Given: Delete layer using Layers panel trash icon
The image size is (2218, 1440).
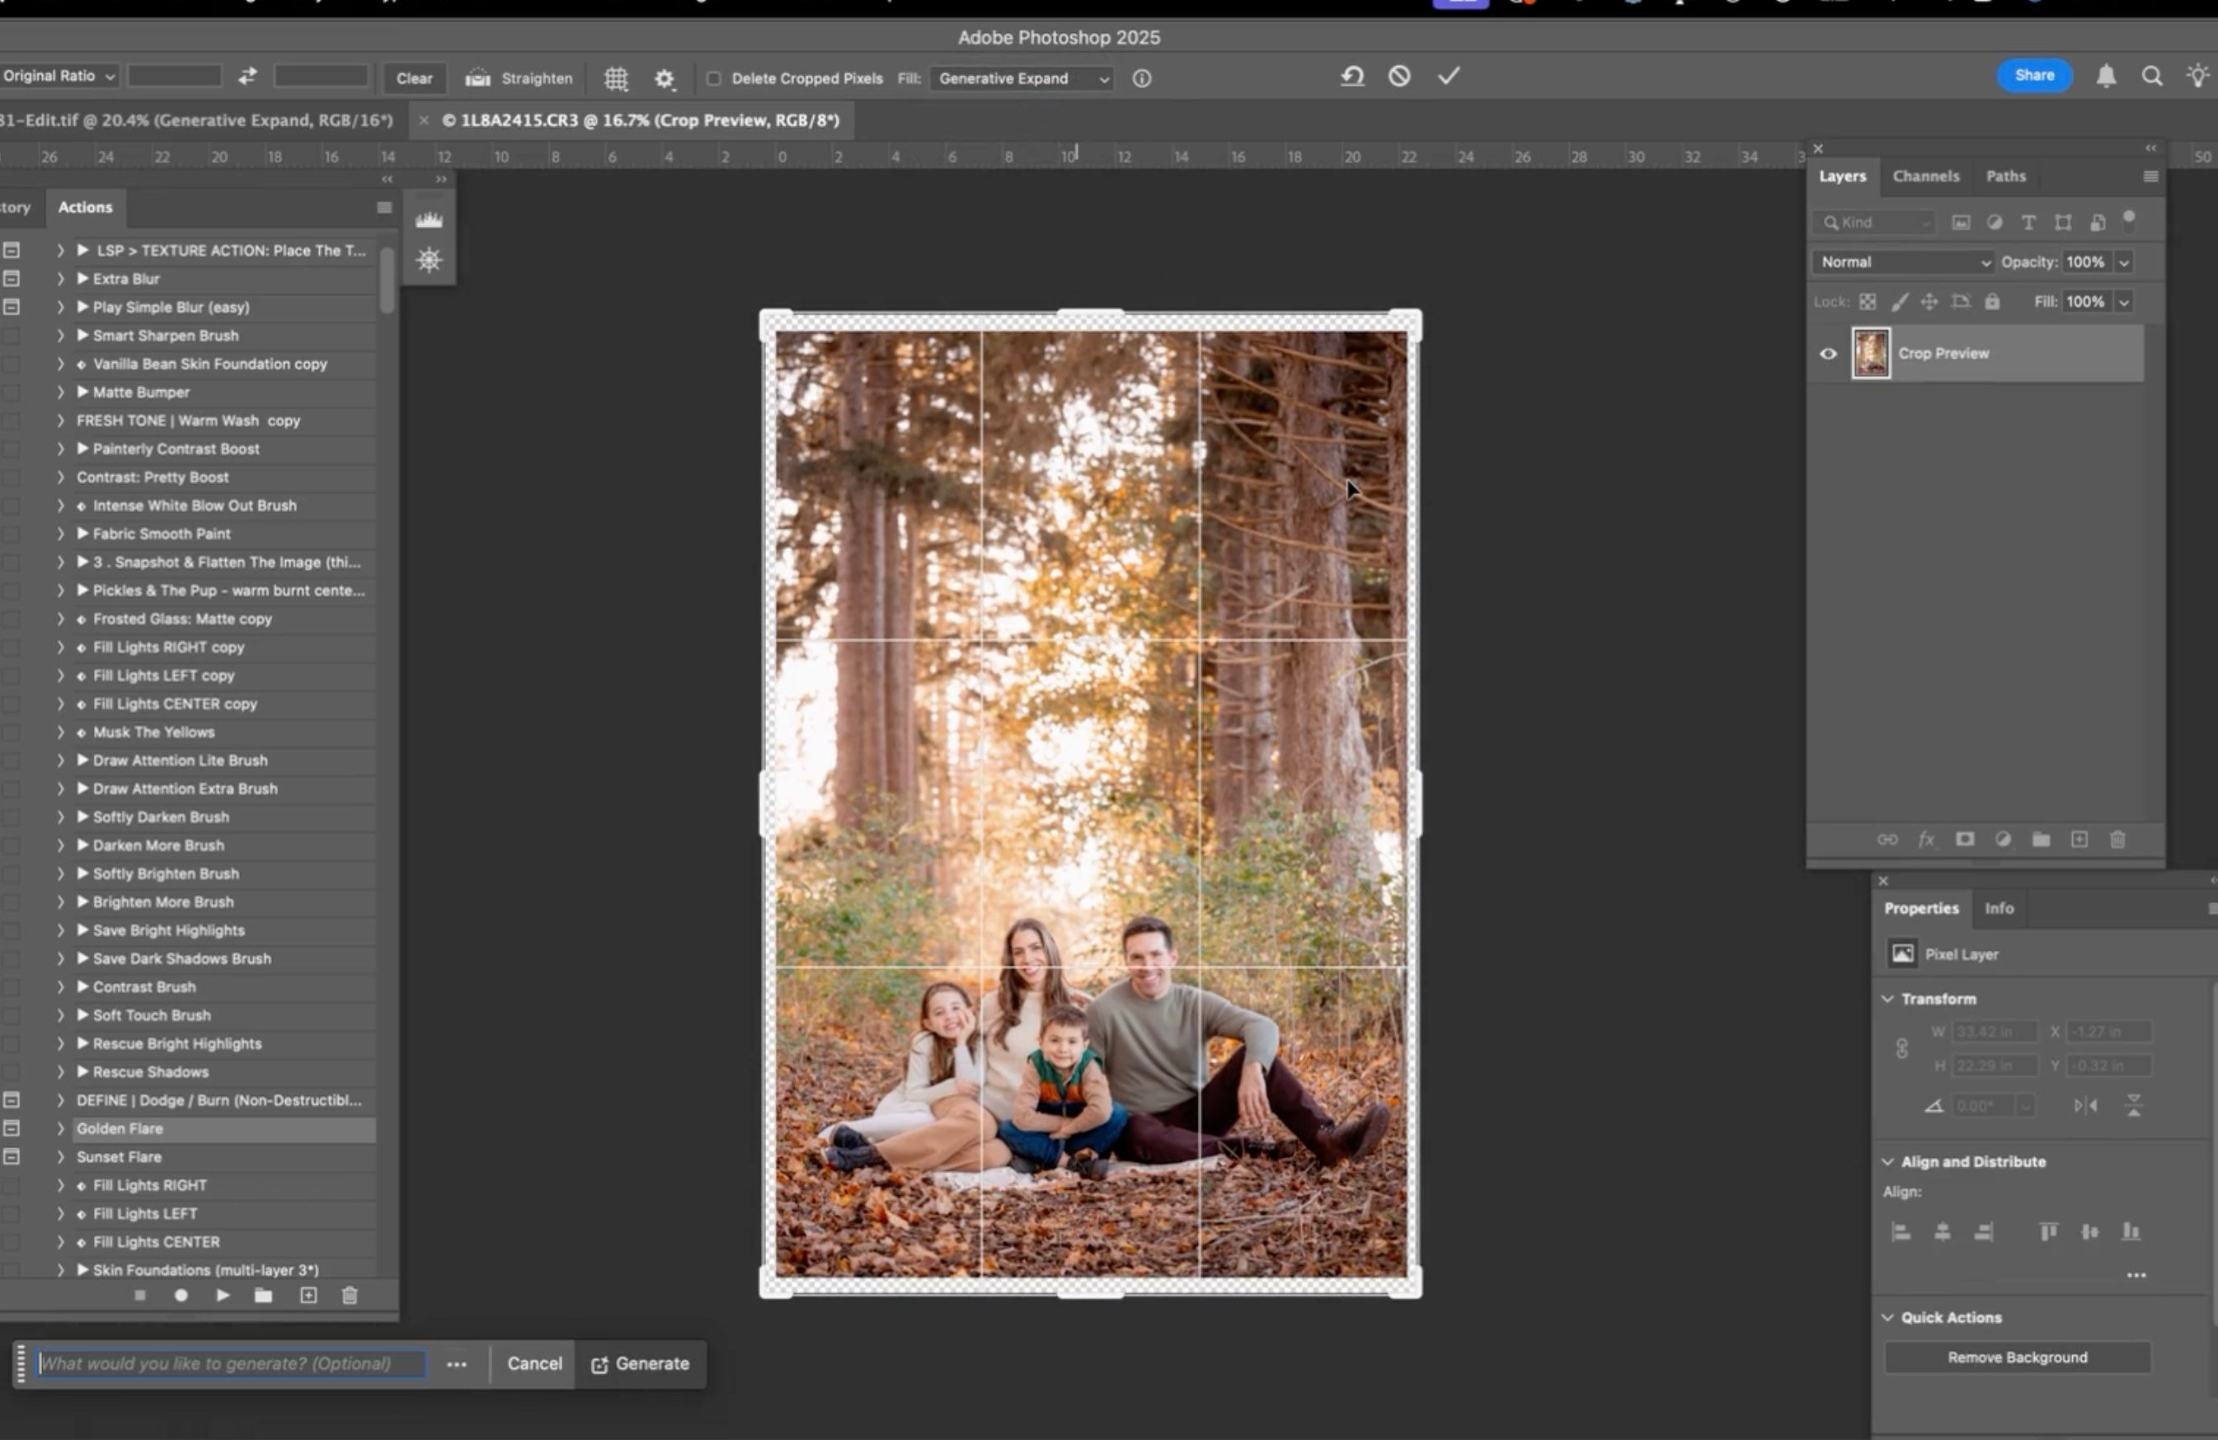Looking at the screenshot, I should (x=2117, y=839).
